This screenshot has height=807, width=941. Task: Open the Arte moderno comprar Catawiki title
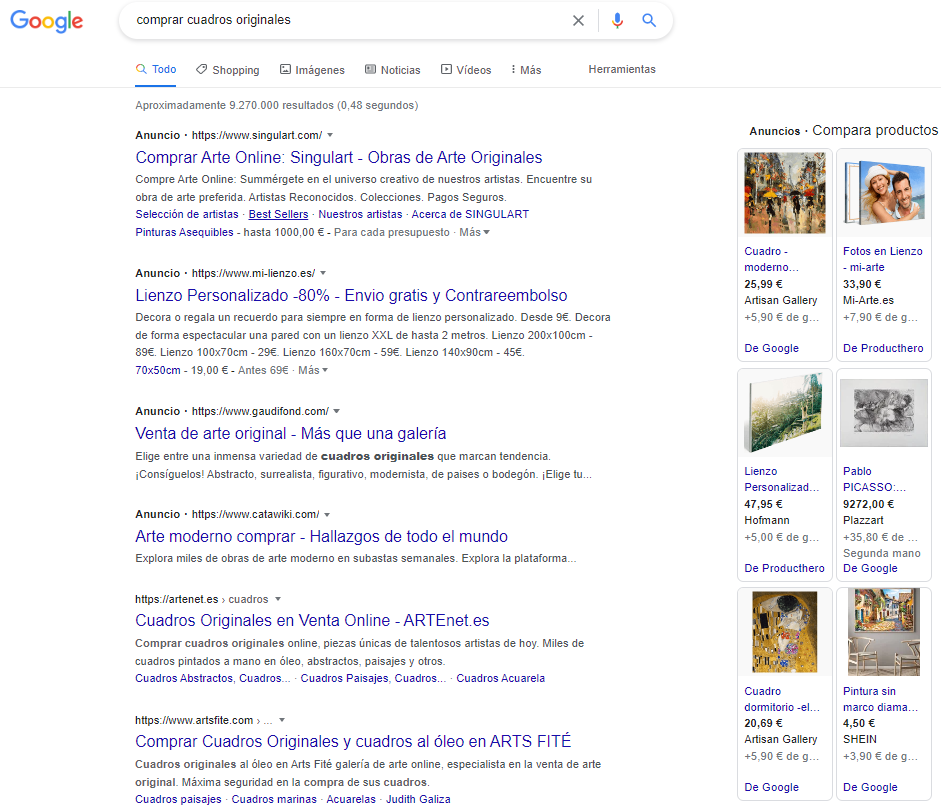pyautogui.click(x=321, y=536)
